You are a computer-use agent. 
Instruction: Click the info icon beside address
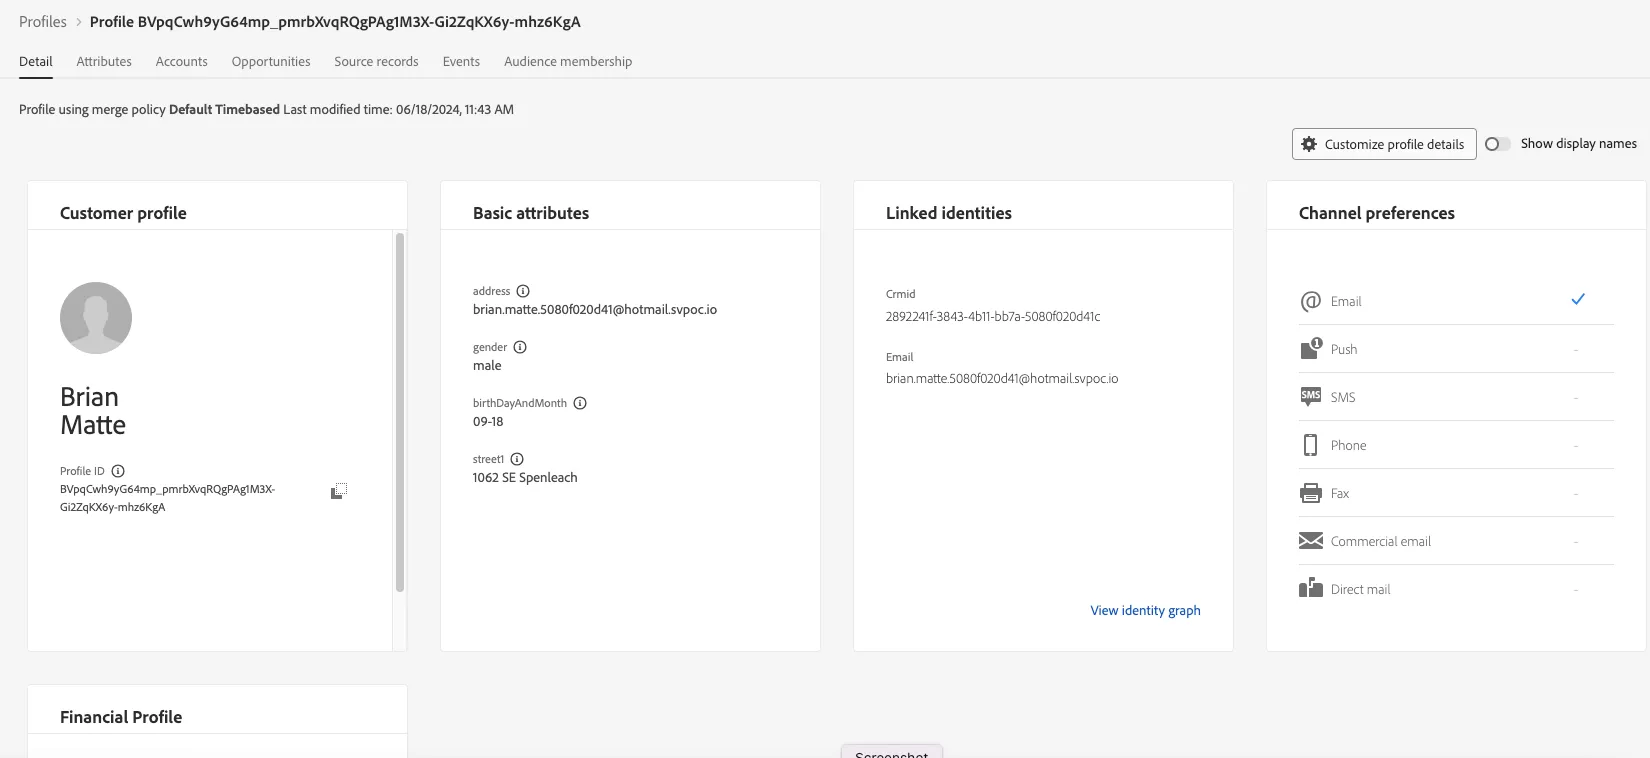(523, 291)
